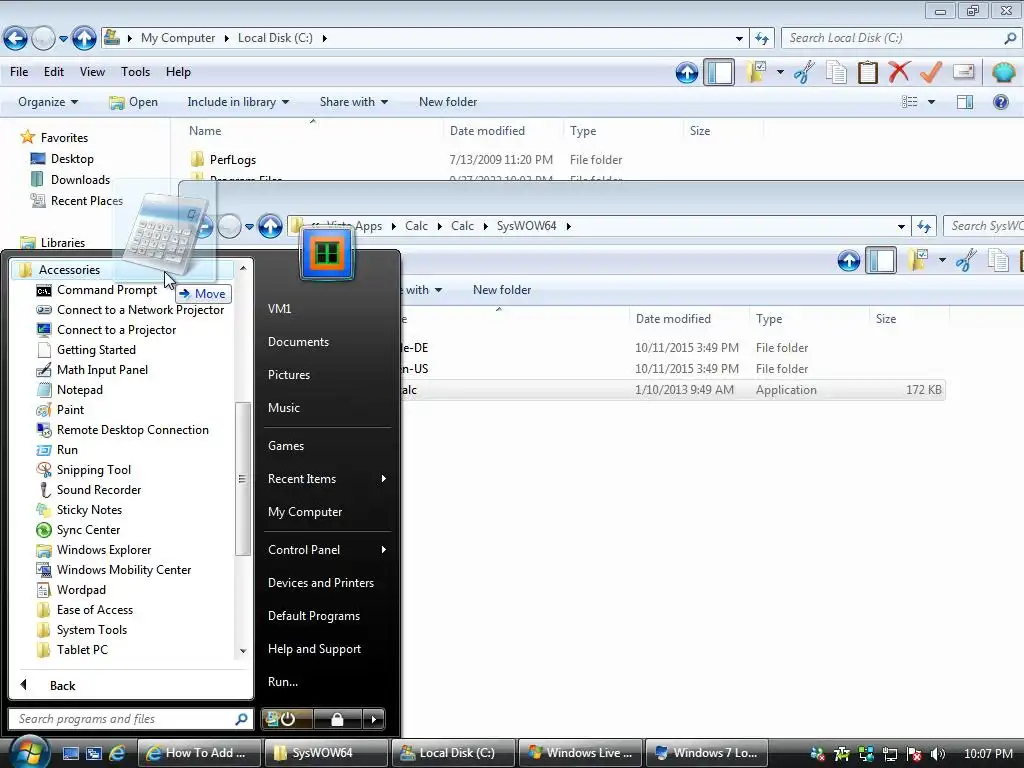The width and height of the screenshot is (1024, 768).
Task: Open the File menu
Action: click(19, 72)
